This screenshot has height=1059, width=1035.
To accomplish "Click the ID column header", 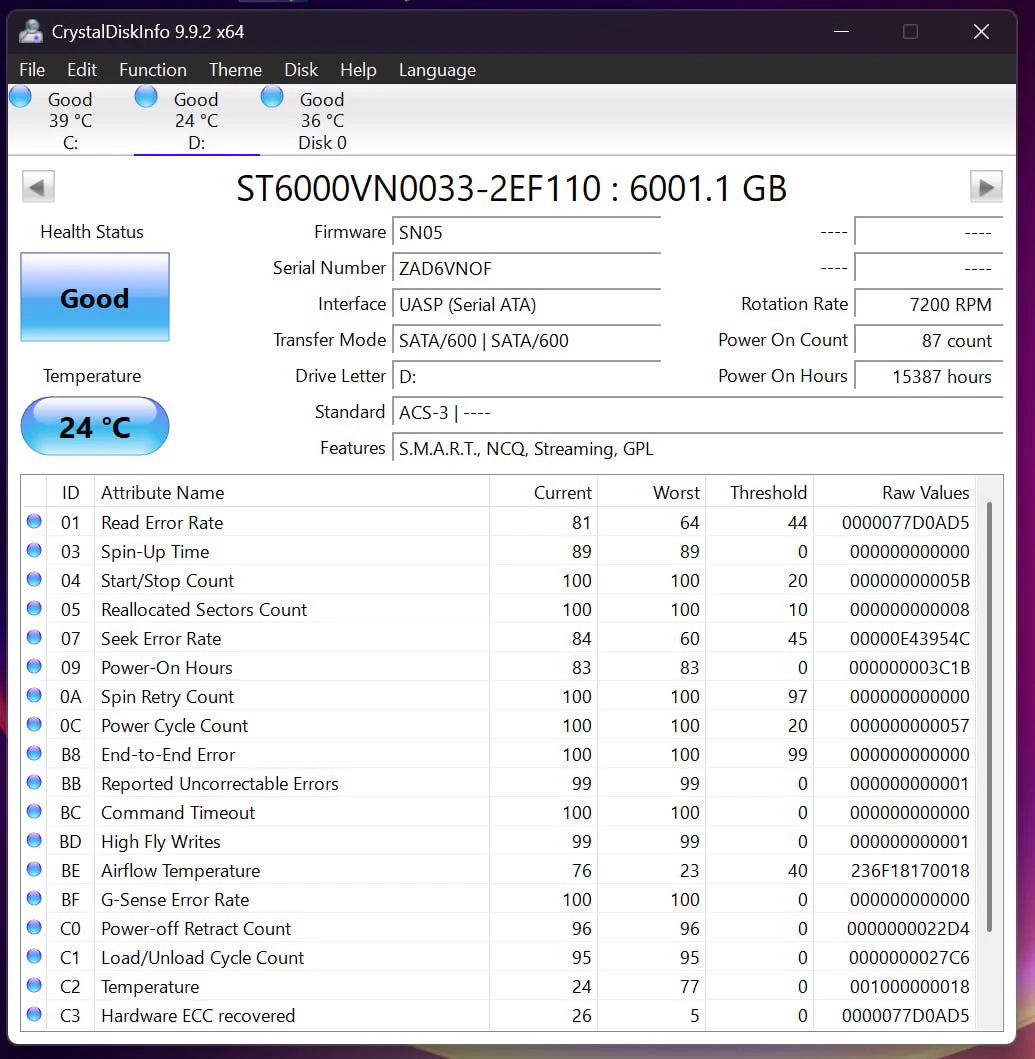I will pos(70,492).
